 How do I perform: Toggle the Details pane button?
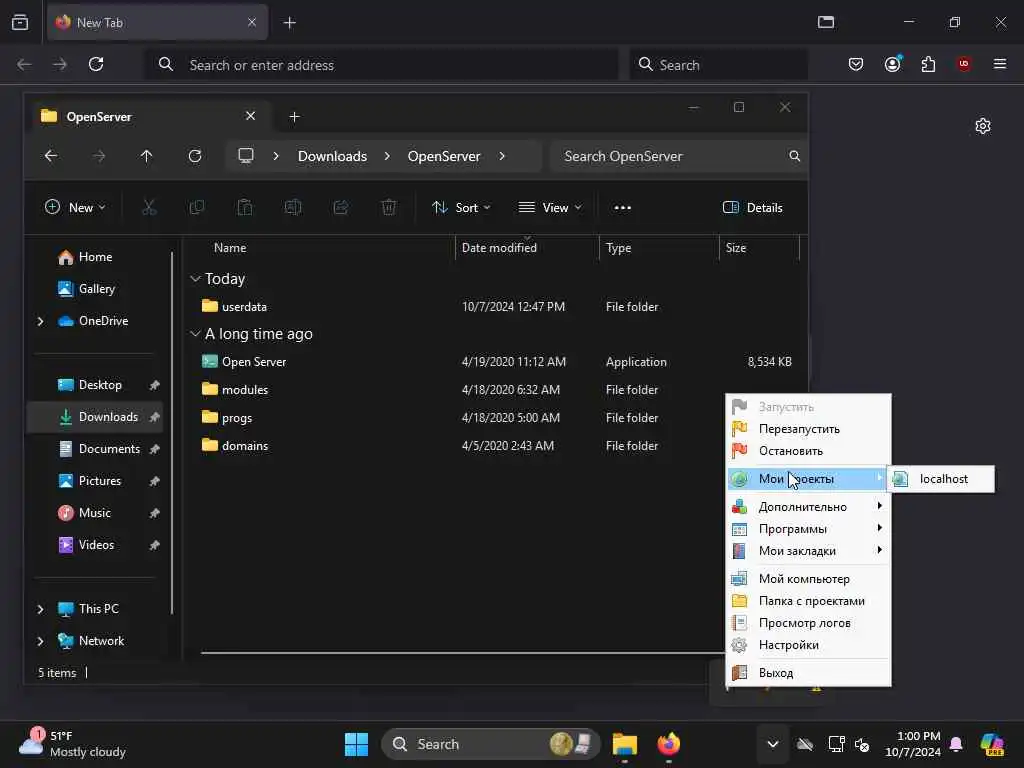[x=752, y=208]
